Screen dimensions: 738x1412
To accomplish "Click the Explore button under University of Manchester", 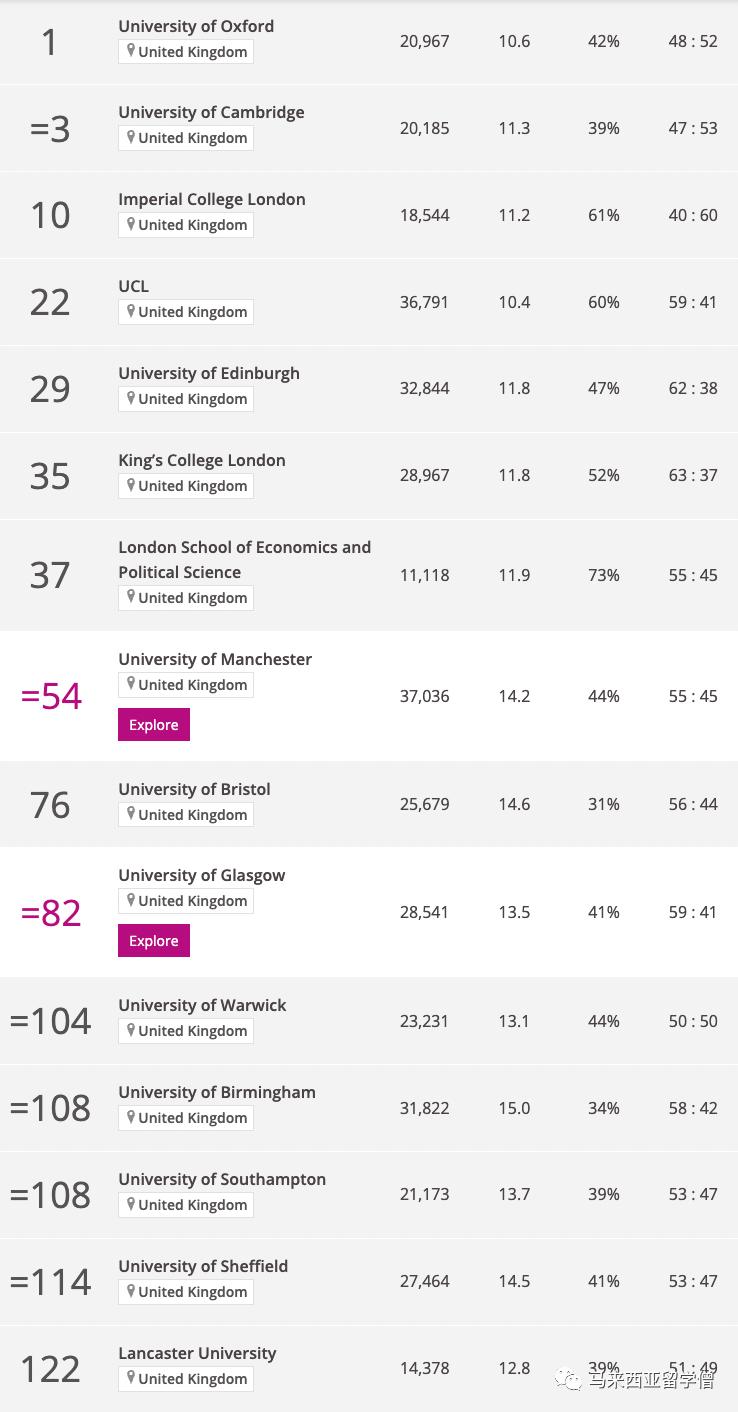I will (x=153, y=724).
